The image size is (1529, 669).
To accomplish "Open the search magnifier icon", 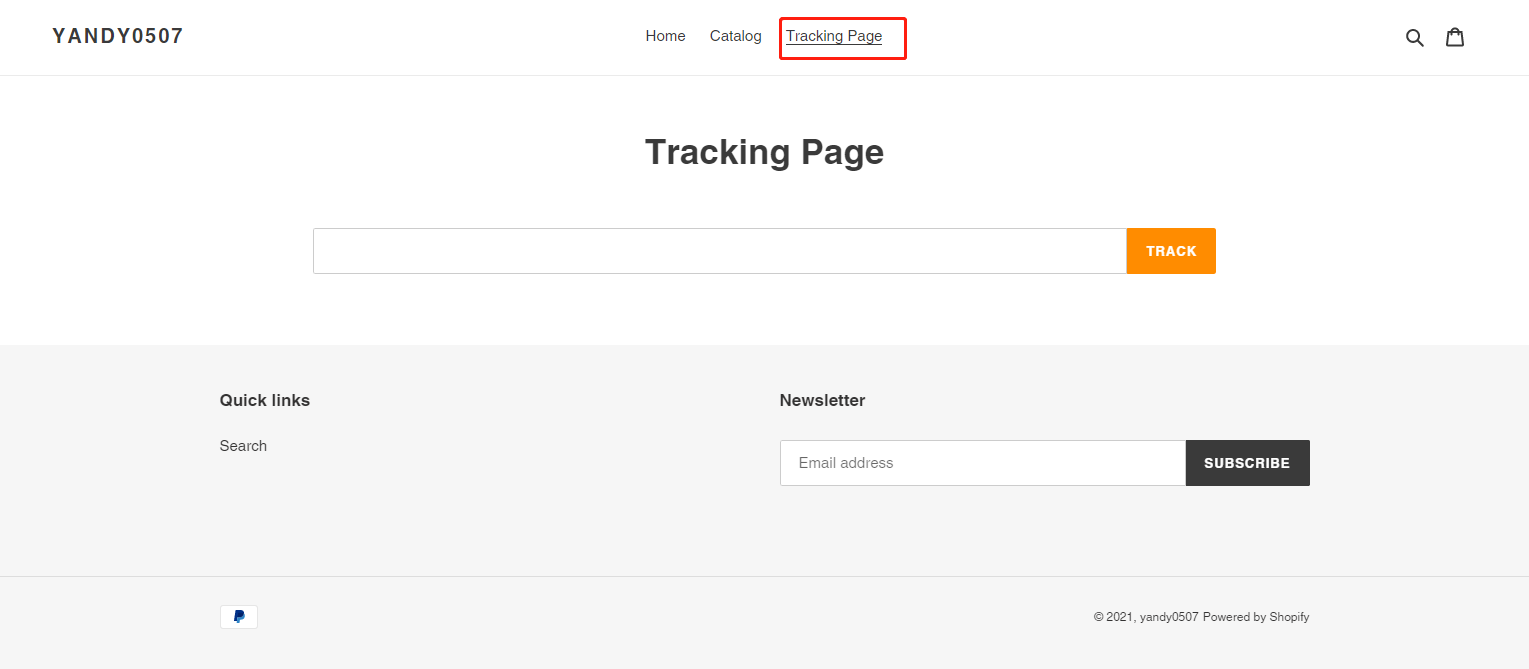I will (1414, 37).
